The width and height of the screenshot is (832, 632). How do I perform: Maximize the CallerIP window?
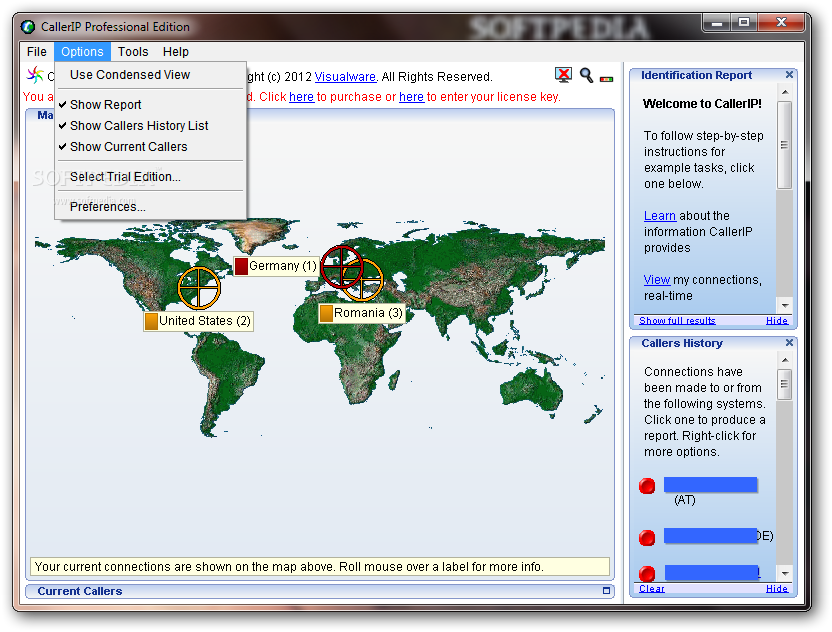tap(744, 23)
